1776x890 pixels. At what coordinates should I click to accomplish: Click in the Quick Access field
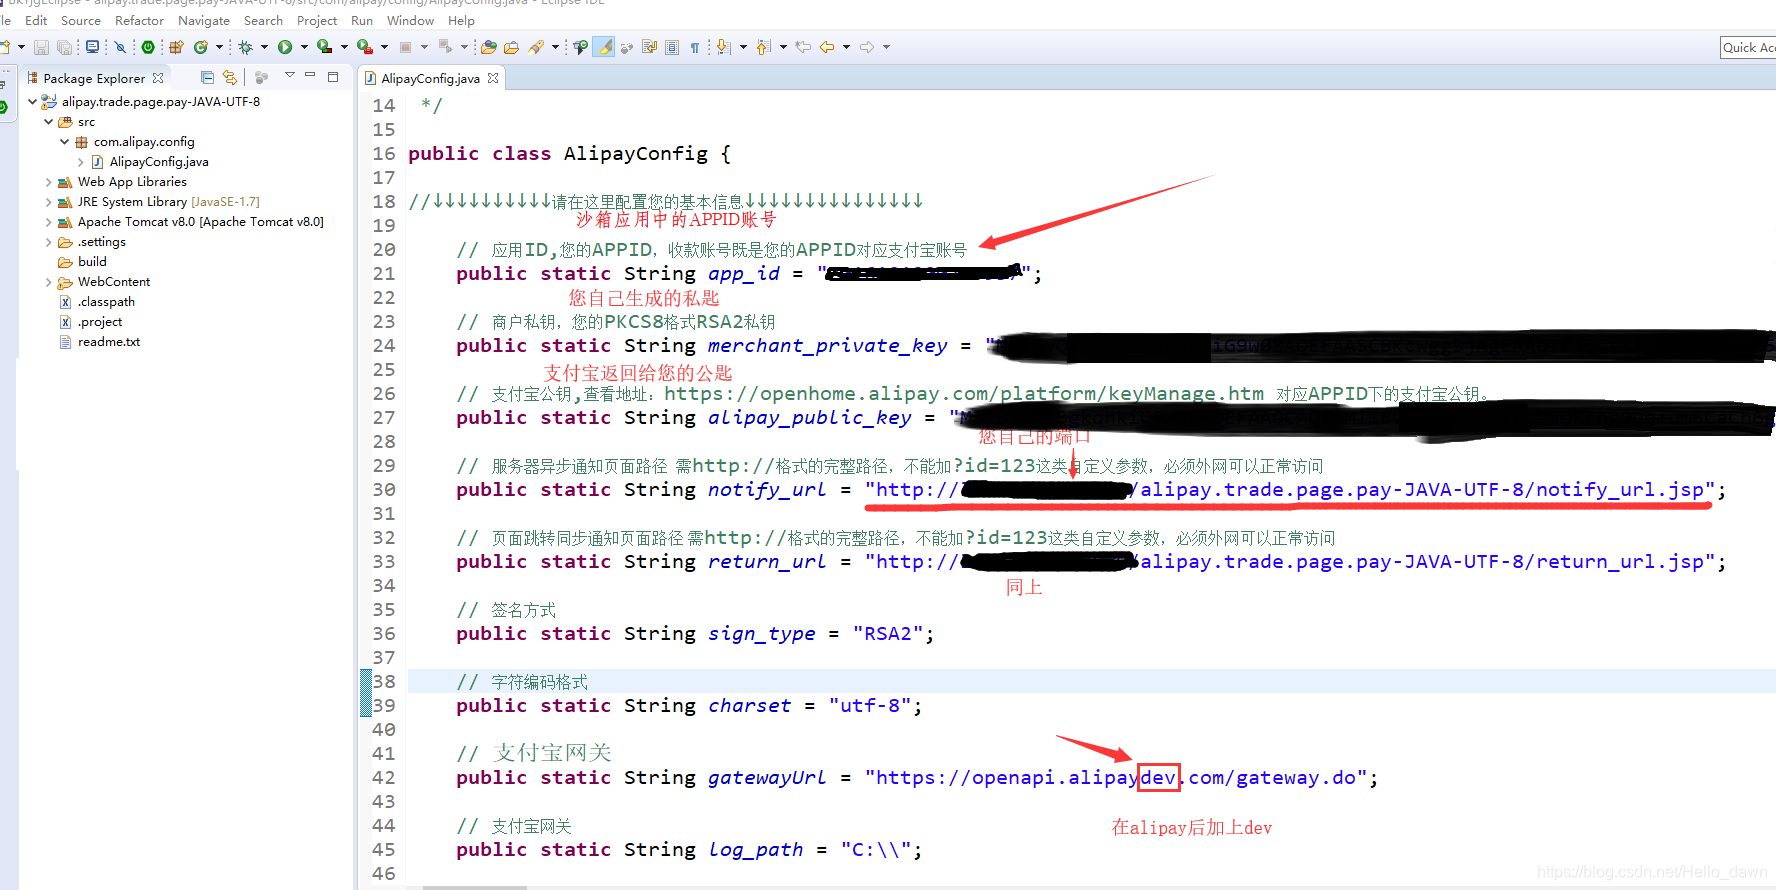pyautogui.click(x=1748, y=47)
